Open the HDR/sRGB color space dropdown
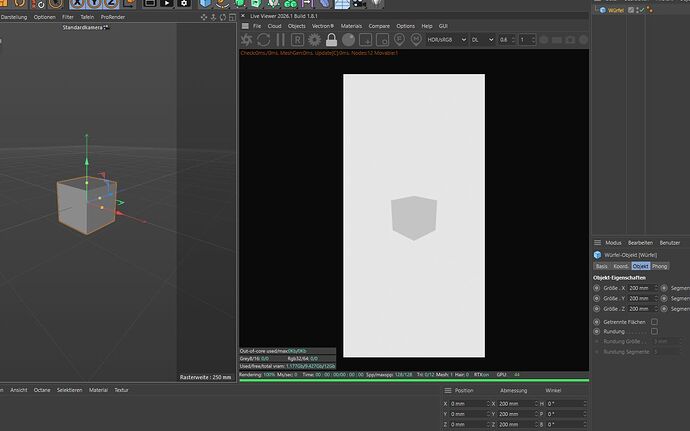Viewport: 690px width, 431px height. pos(446,40)
